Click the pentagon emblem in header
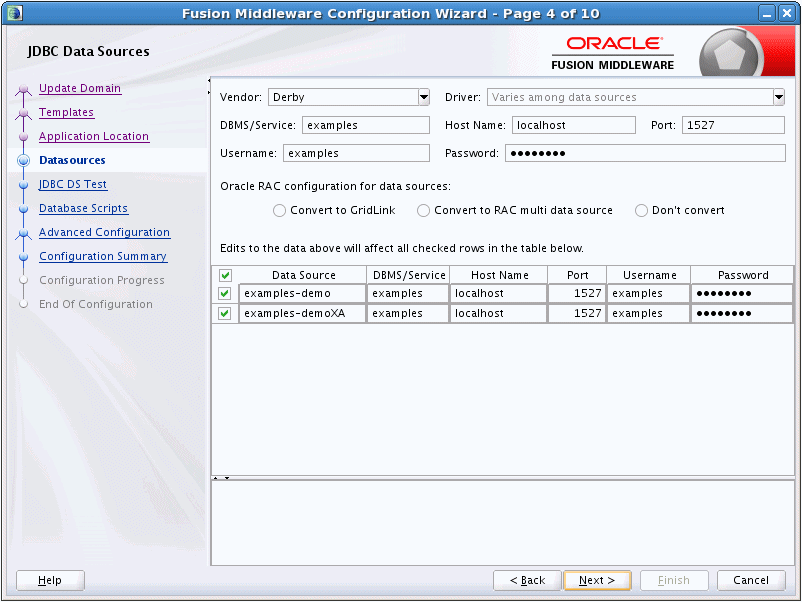Viewport: 802px width, 602px height. pos(729,55)
